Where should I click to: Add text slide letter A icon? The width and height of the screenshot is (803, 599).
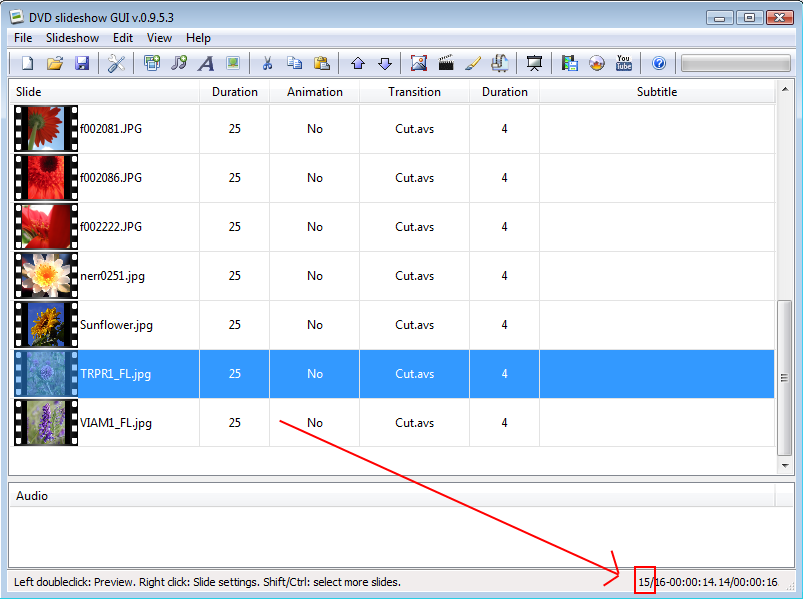(206, 63)
